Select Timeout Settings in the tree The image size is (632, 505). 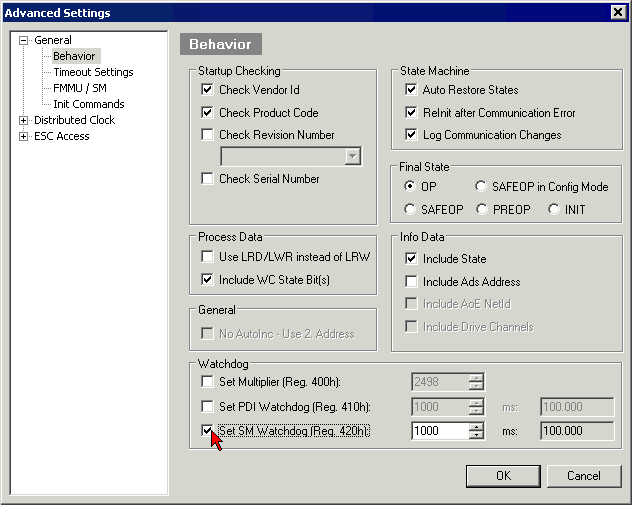point(93,73)
